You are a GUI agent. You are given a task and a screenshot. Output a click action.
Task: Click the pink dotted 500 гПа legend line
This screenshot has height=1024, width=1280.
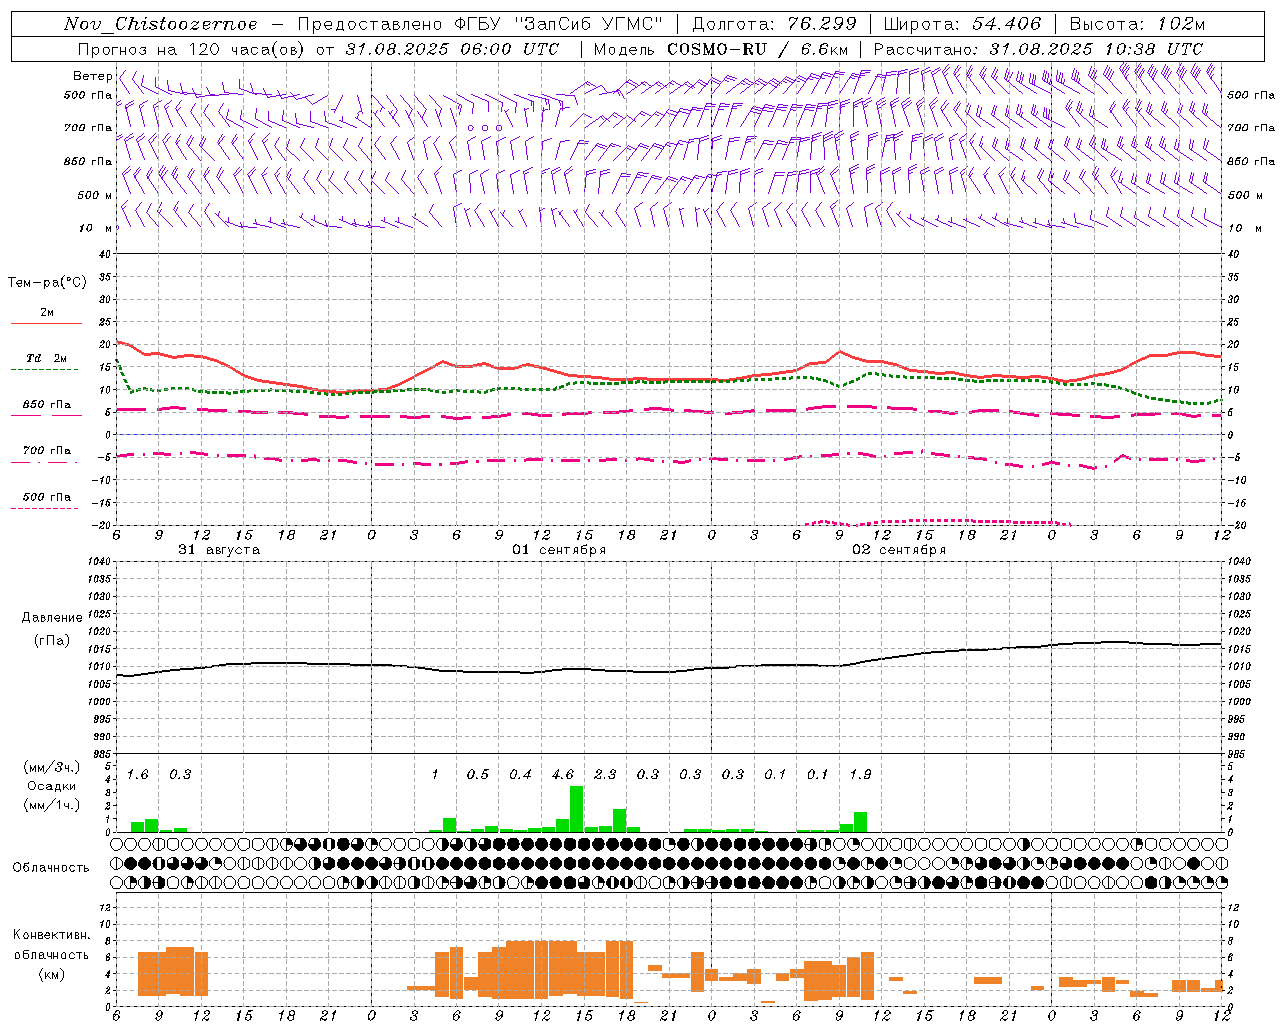click(x=44, y=508)
